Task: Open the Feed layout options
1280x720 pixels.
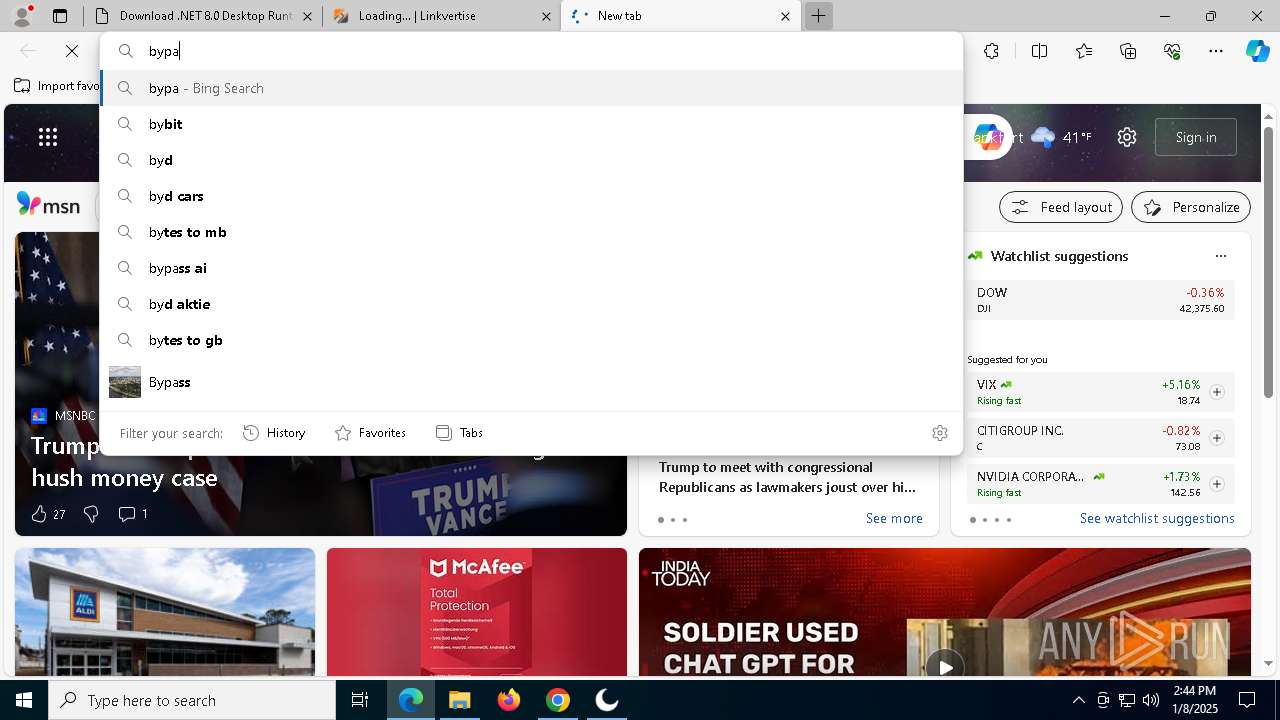Action: 1062,207
